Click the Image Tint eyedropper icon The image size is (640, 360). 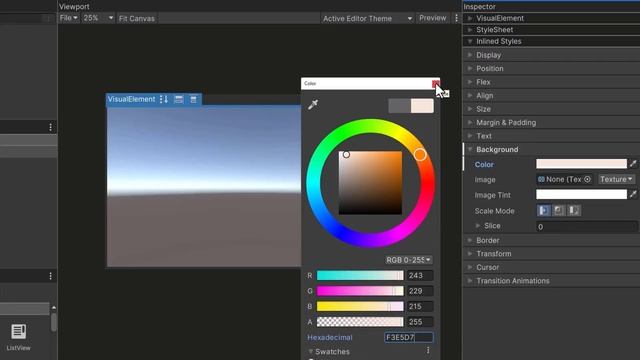(x=633, y=194)
